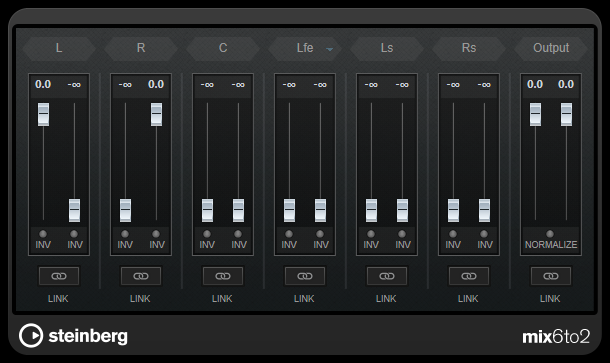Screen dimensions: 610x363
Task: Click the Lfe channel right fader handle
Action: tap(321, 210)
